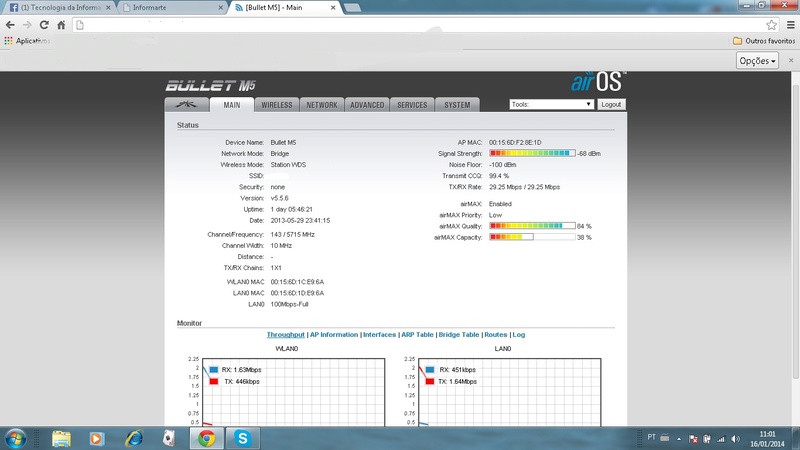The height and width of the screenshot is (450, 800).
Task: Show hidden system tray icons
Action: tap(679, 439)
